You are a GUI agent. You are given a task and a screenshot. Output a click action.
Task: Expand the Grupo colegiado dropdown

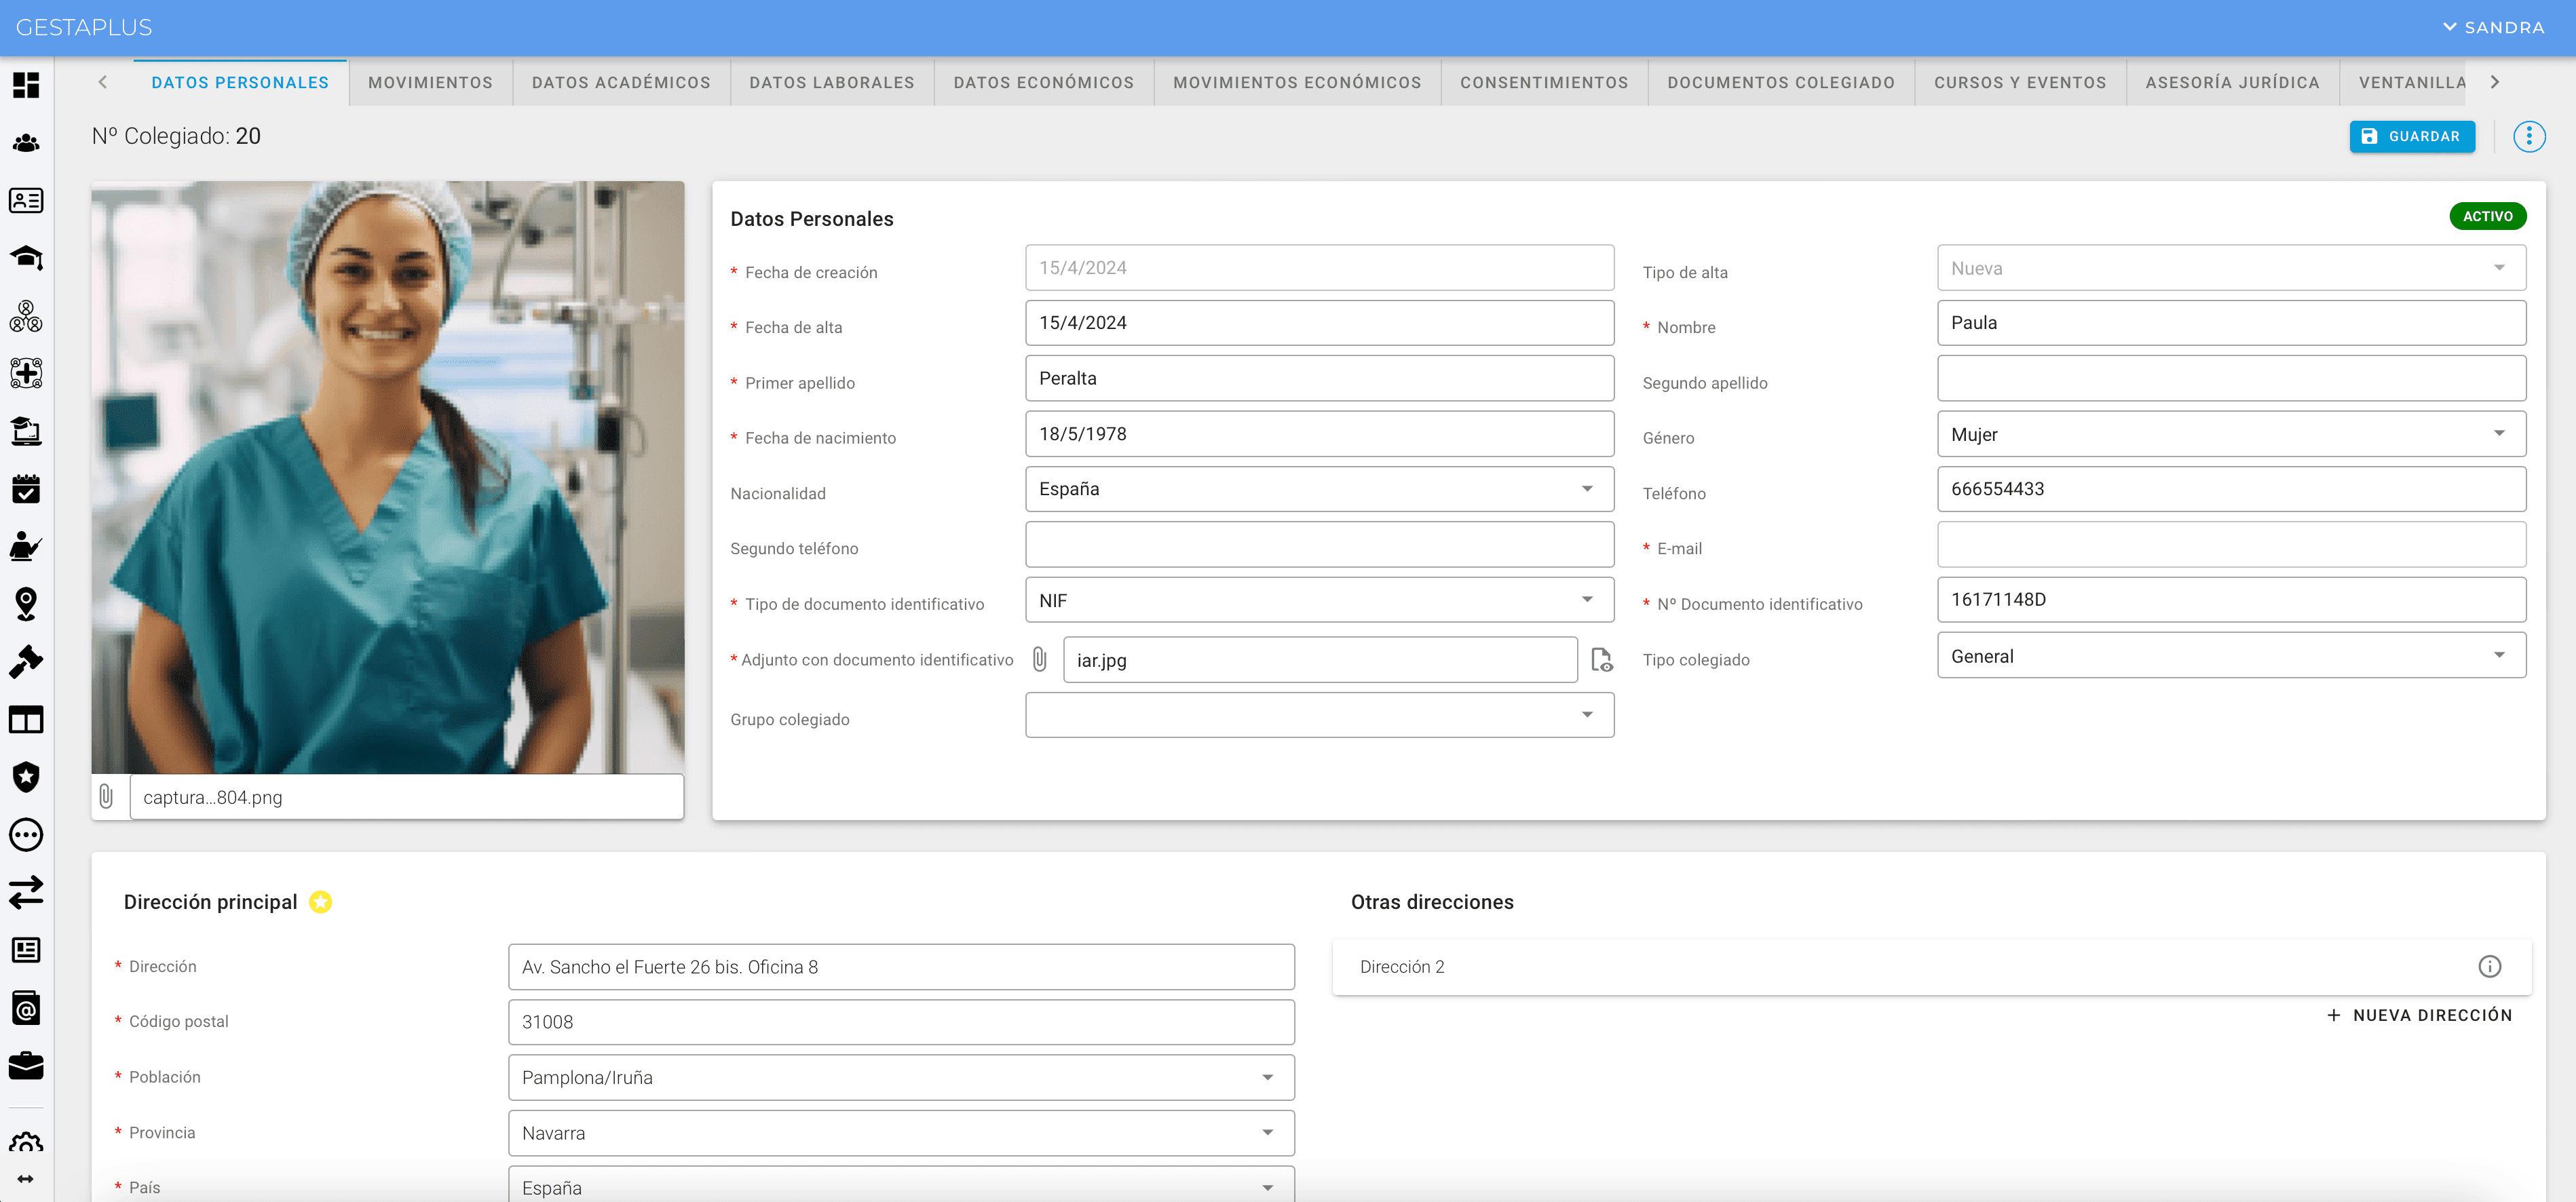[x=1318, y=715]
